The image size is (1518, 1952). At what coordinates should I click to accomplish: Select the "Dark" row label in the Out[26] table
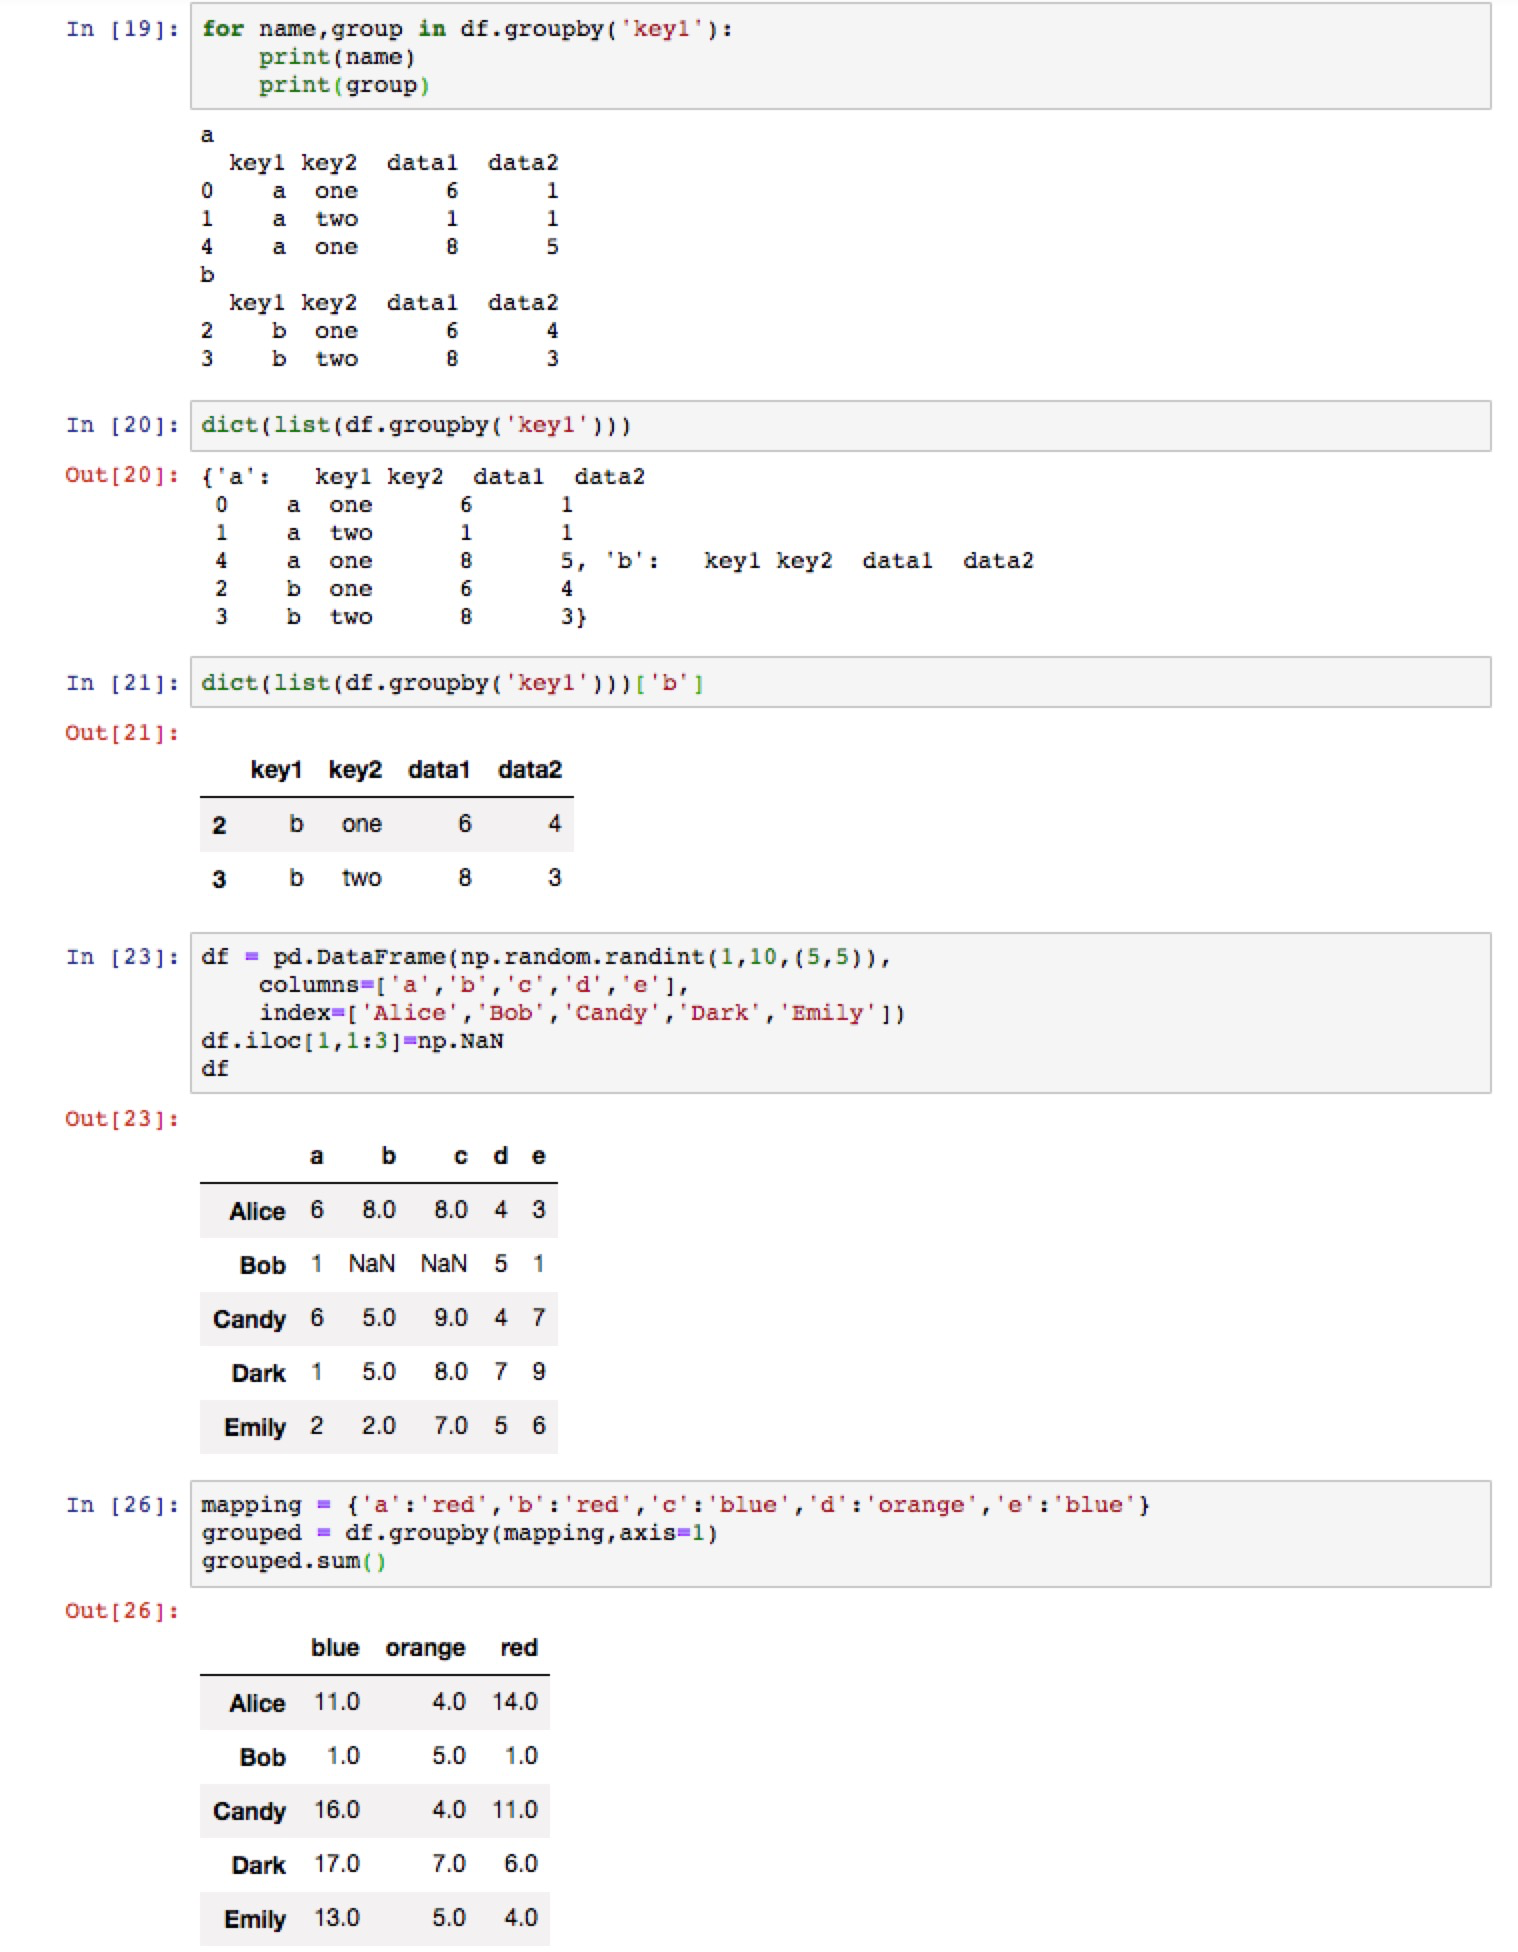pos(259,1865)
